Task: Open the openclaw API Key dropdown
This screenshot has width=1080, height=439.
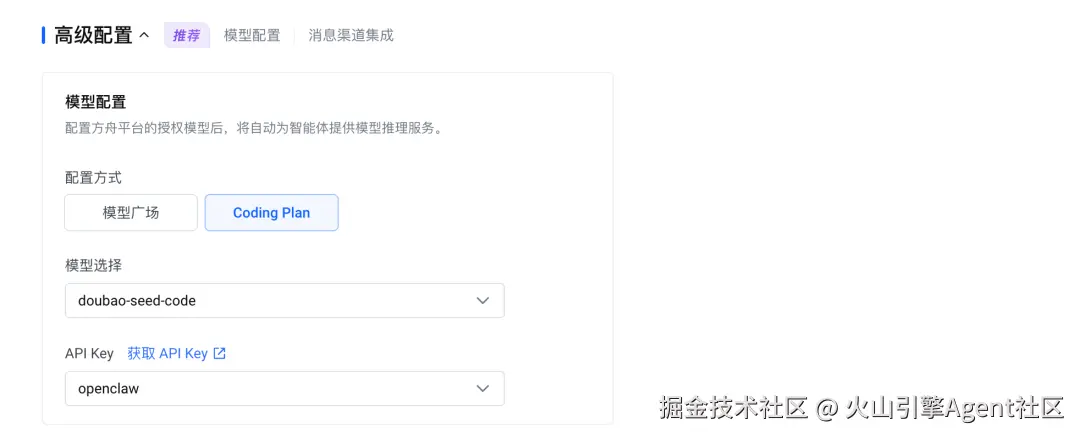Action: click(284, 388)
